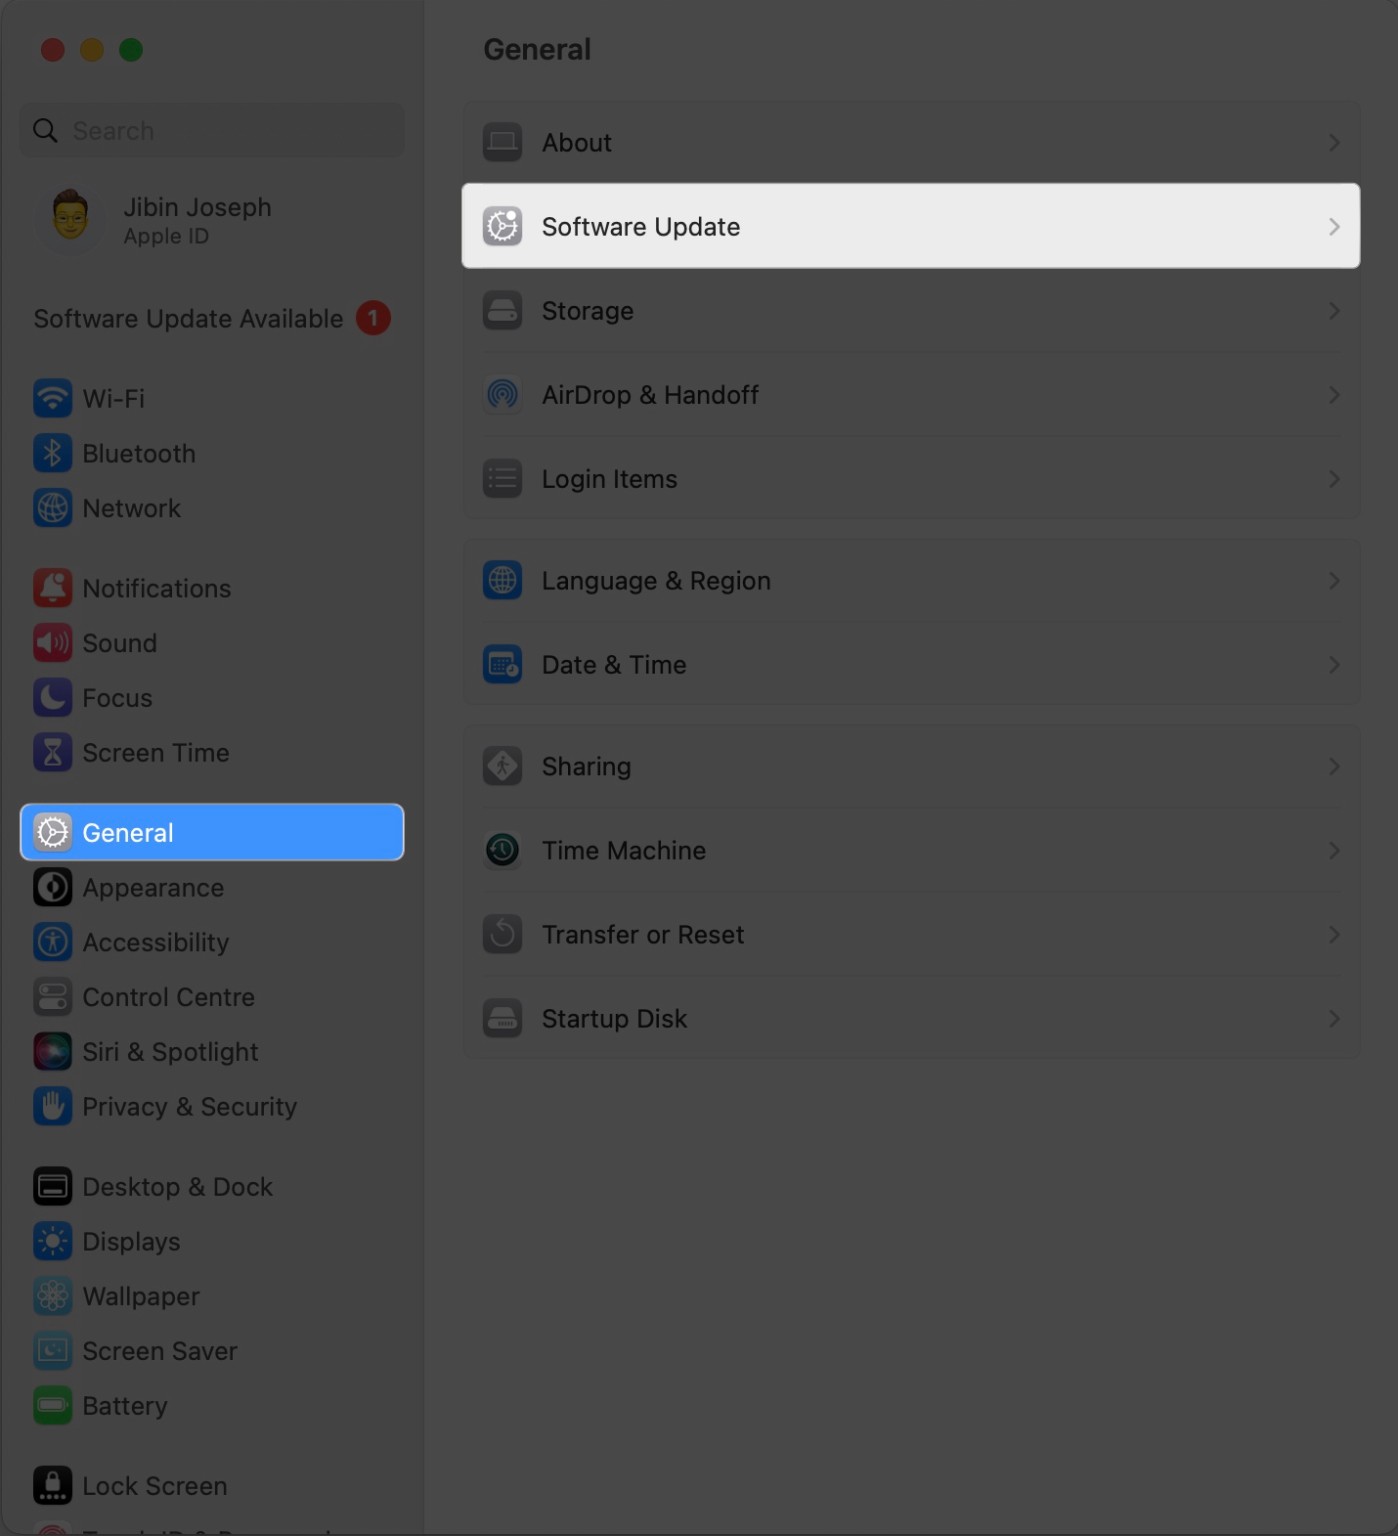Click the Bluetooth icon in sidebar

[52, 453]
